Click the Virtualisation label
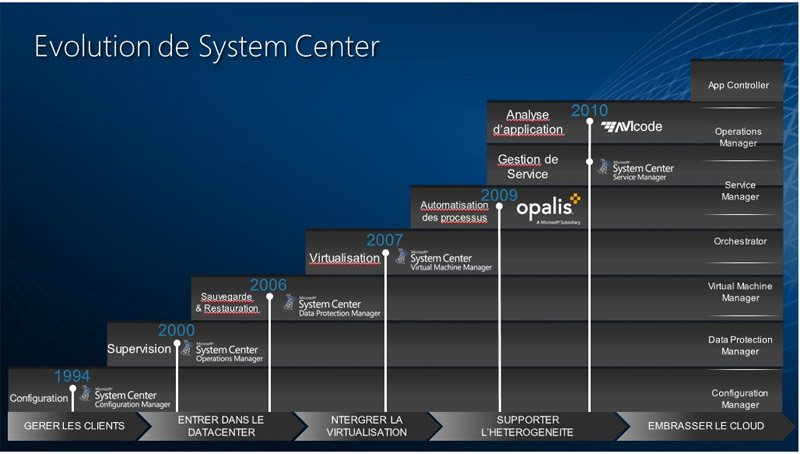The image size is (800, 454). tap(344, 258)
